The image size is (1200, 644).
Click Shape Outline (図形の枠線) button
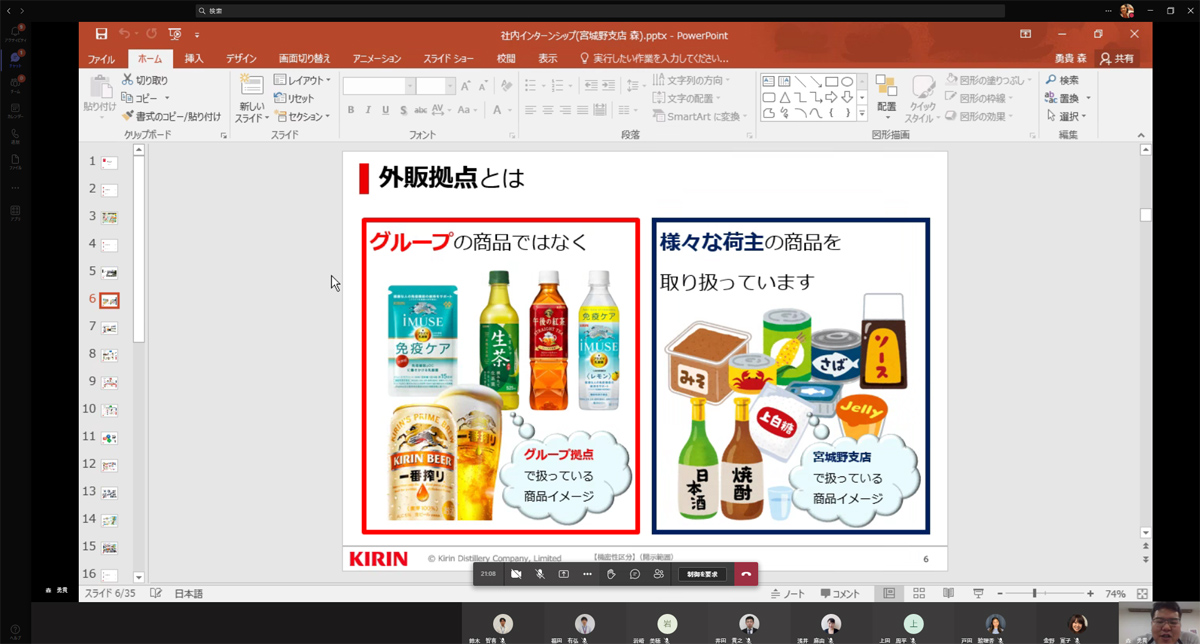(979, 98)
